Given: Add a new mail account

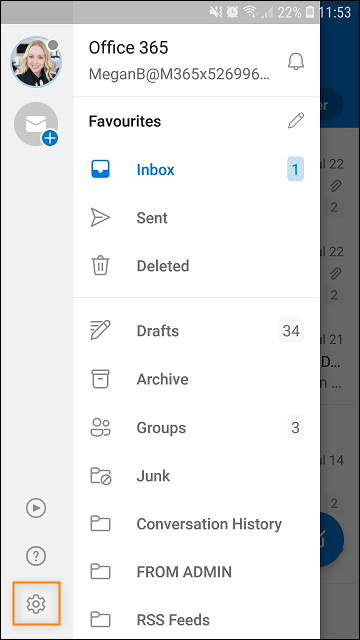Looking at the screenshot, I should point(36,124).
